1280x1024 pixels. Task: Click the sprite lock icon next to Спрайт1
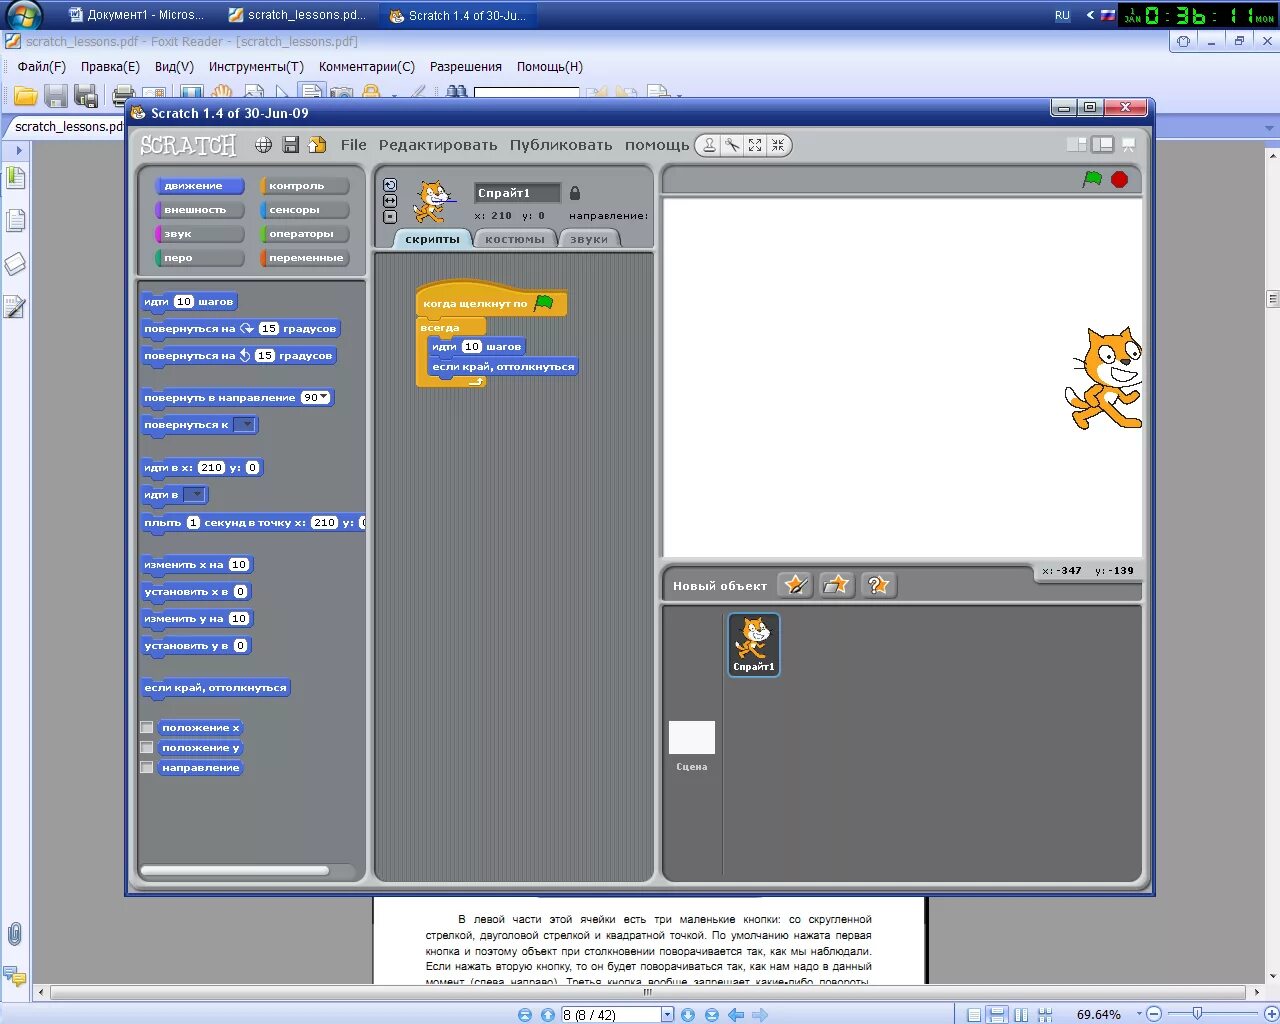[x=575, y=193]
